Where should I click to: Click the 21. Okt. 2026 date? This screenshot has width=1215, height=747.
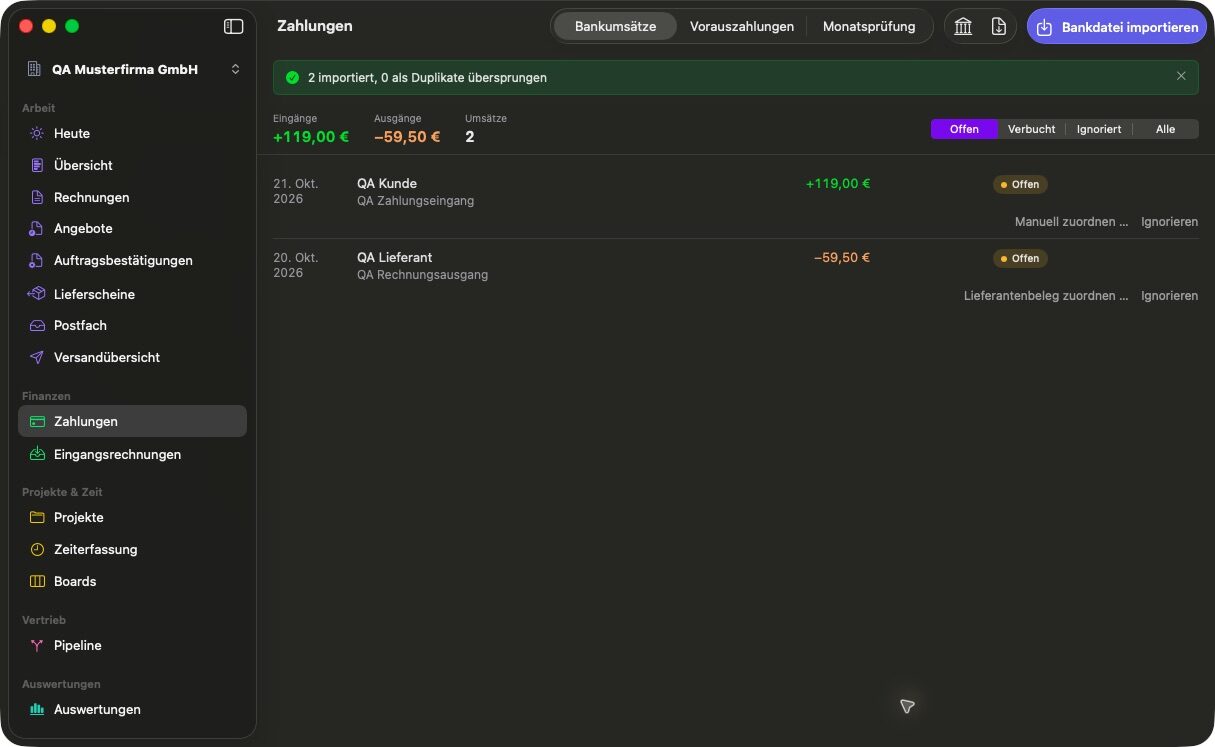[296, 191]
